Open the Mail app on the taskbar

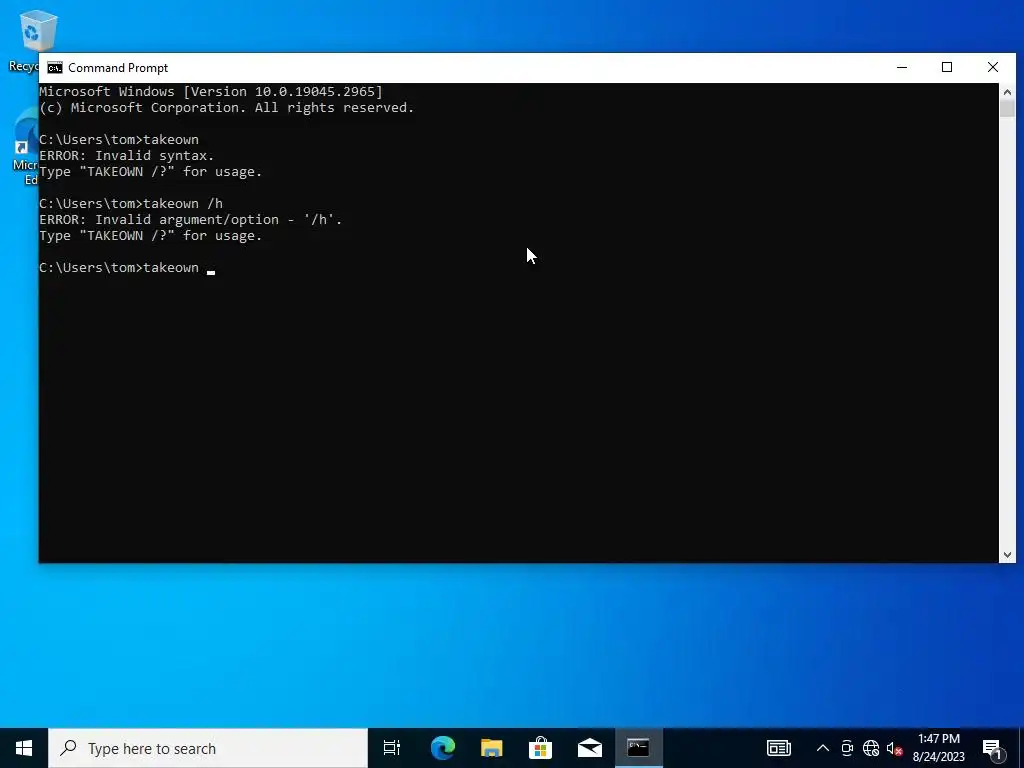point(589,748)
